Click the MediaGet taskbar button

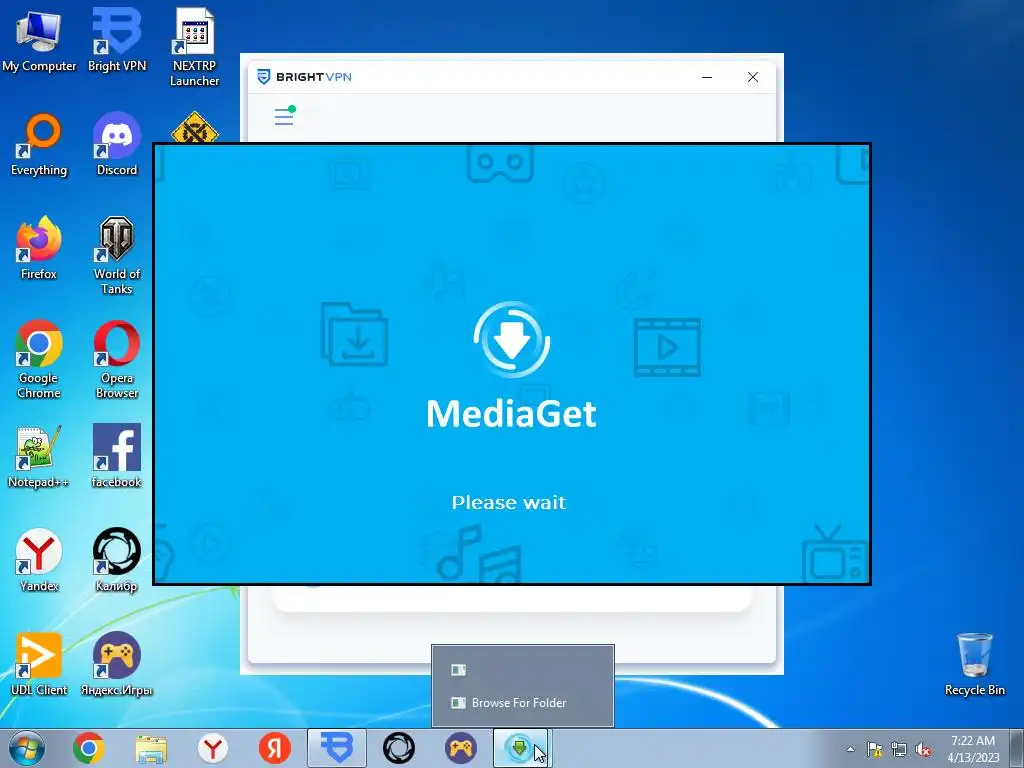[520, 748]
